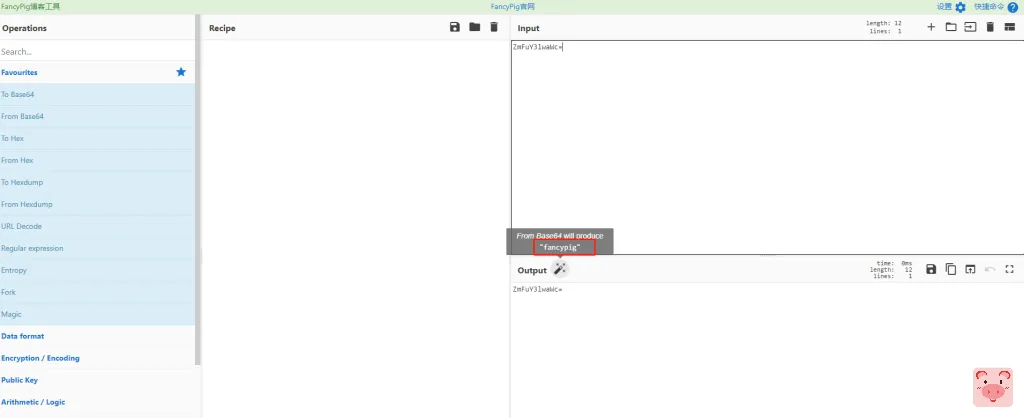Clear the recipe with trash icon
1024x418 pixels.
494,27
